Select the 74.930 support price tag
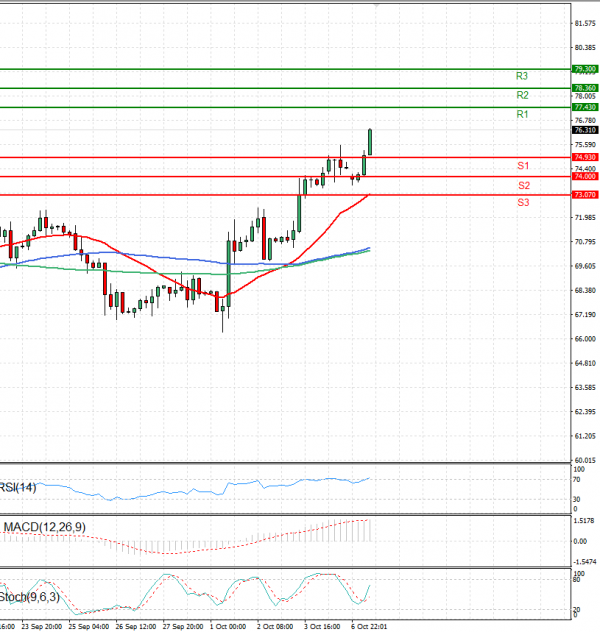Image resolution: width=600 pixels, height=632 pixels. point(585,157)
